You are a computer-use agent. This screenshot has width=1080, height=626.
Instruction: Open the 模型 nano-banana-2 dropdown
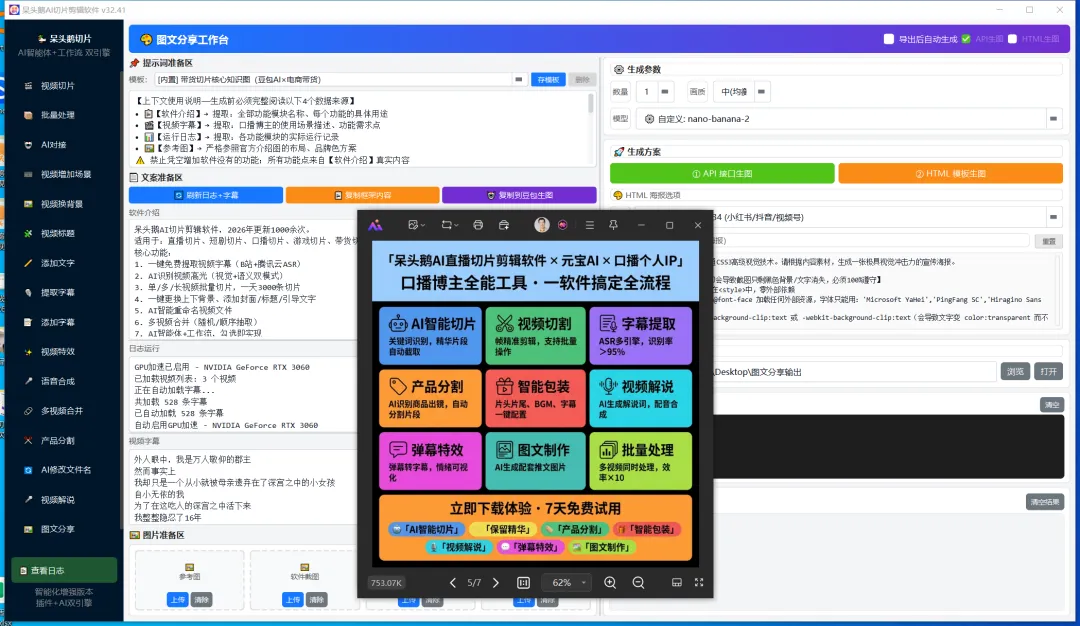click(x=1053, y=118)
